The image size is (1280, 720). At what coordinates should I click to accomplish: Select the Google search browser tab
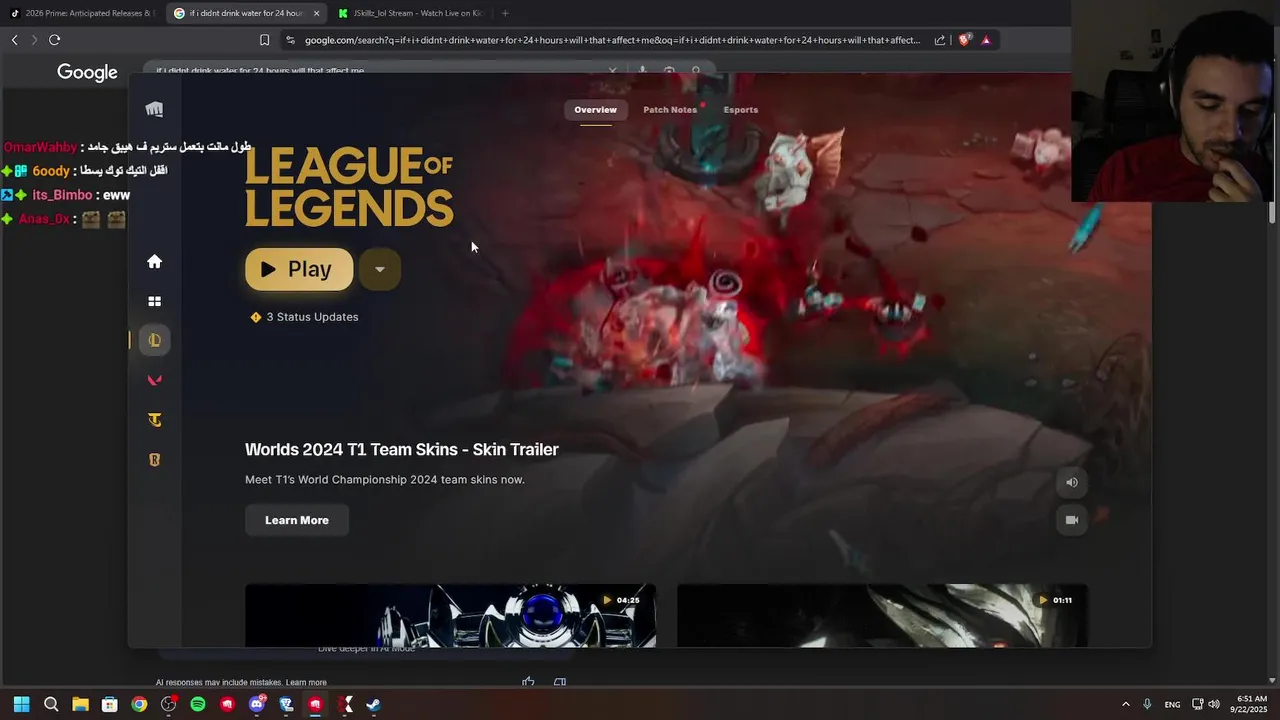tap(245, 13)
